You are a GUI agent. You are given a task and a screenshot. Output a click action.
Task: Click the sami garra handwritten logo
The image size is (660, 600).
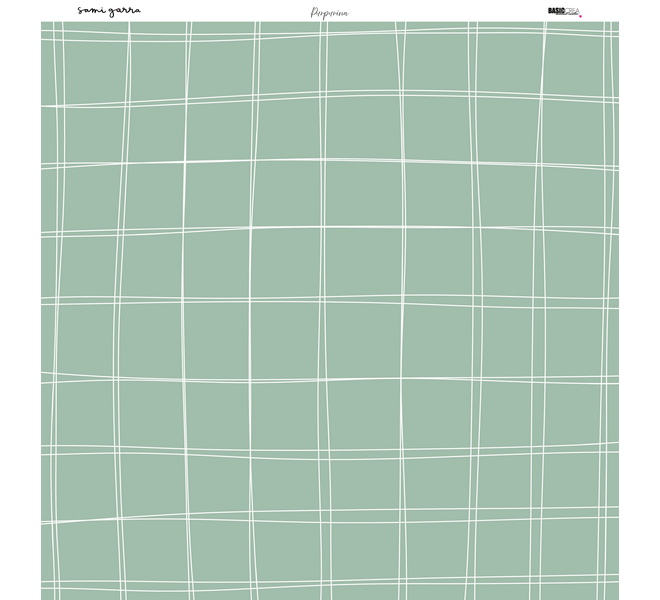click(109, 11)
